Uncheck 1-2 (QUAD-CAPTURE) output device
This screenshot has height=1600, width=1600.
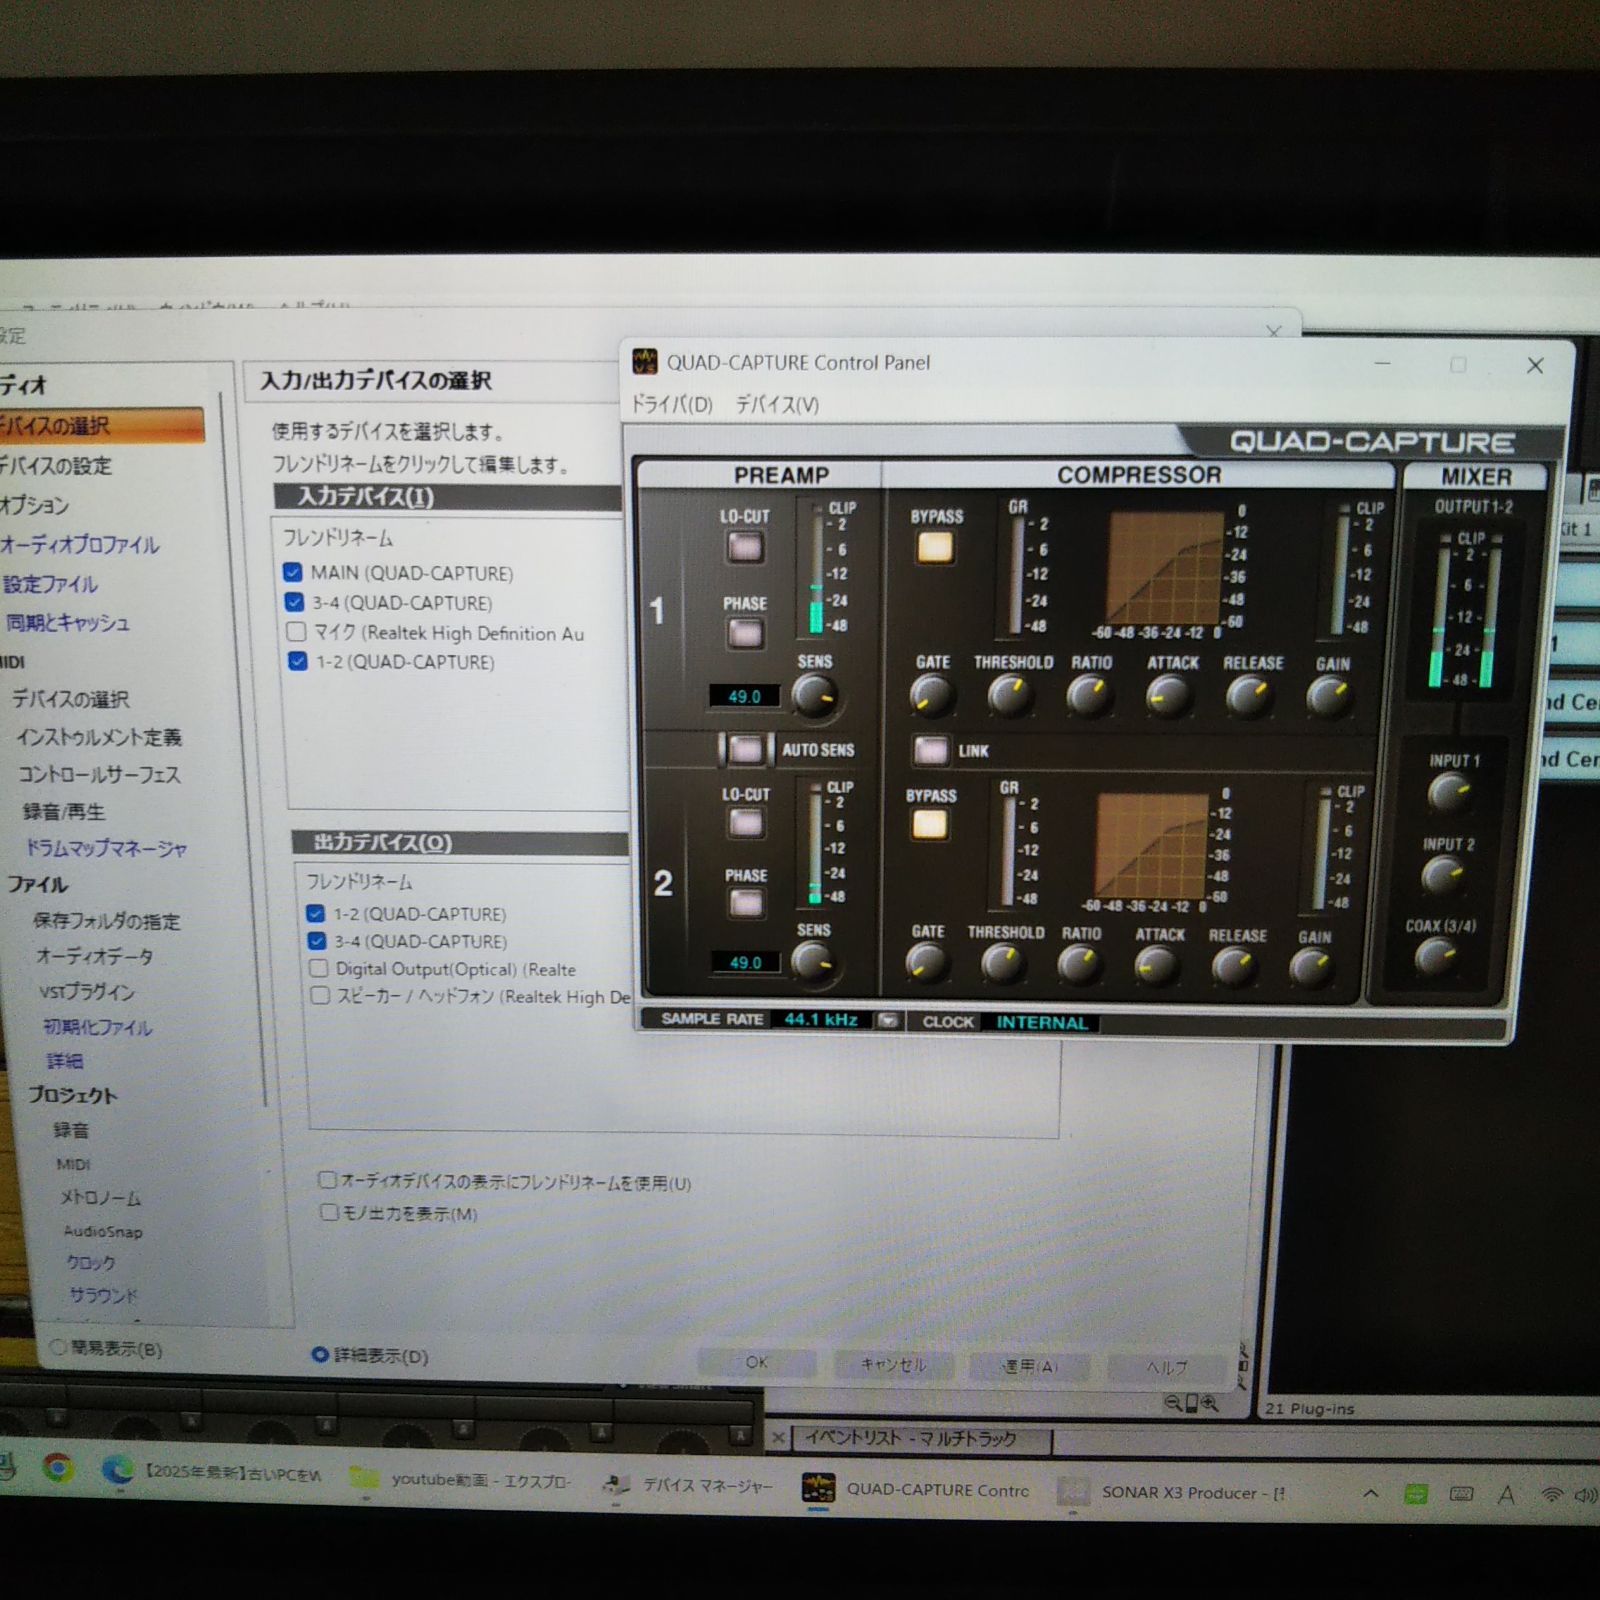pyautogui.click(x=316, y=913)
